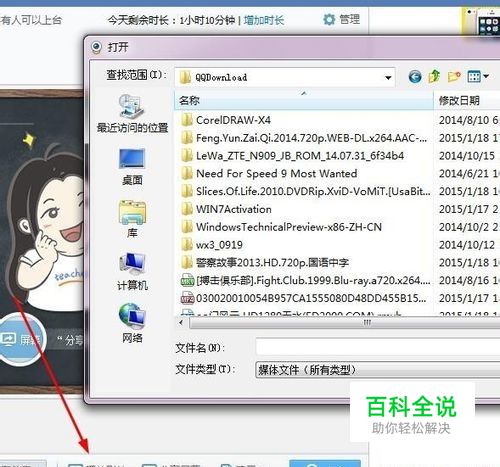Viewport: 500px width, 467px height.
Task: Open 最近访问的位置 in places bar
Action: (132, 113)
